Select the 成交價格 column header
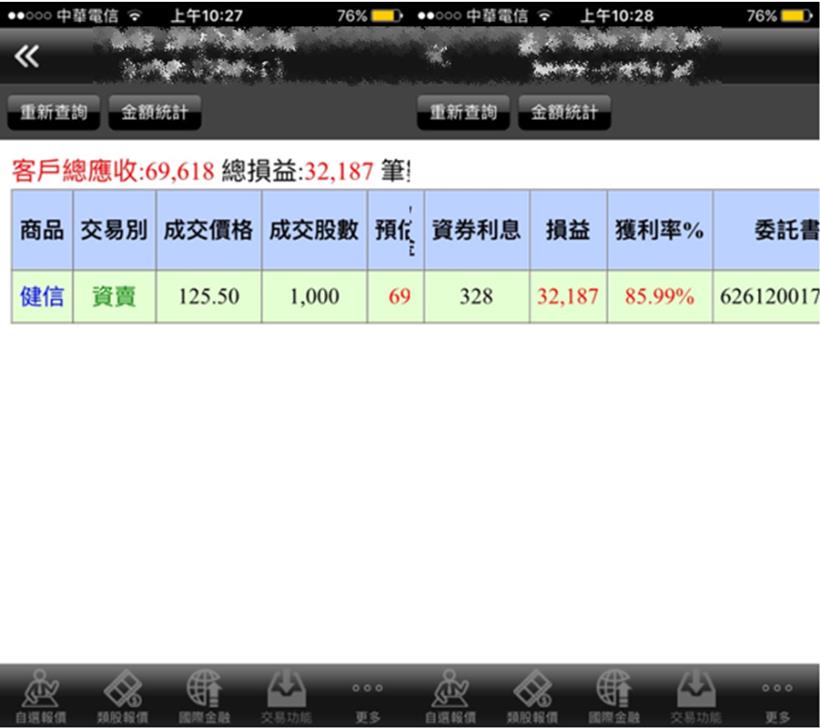Viewport: 820px width, 728px height. pos(209,230)
